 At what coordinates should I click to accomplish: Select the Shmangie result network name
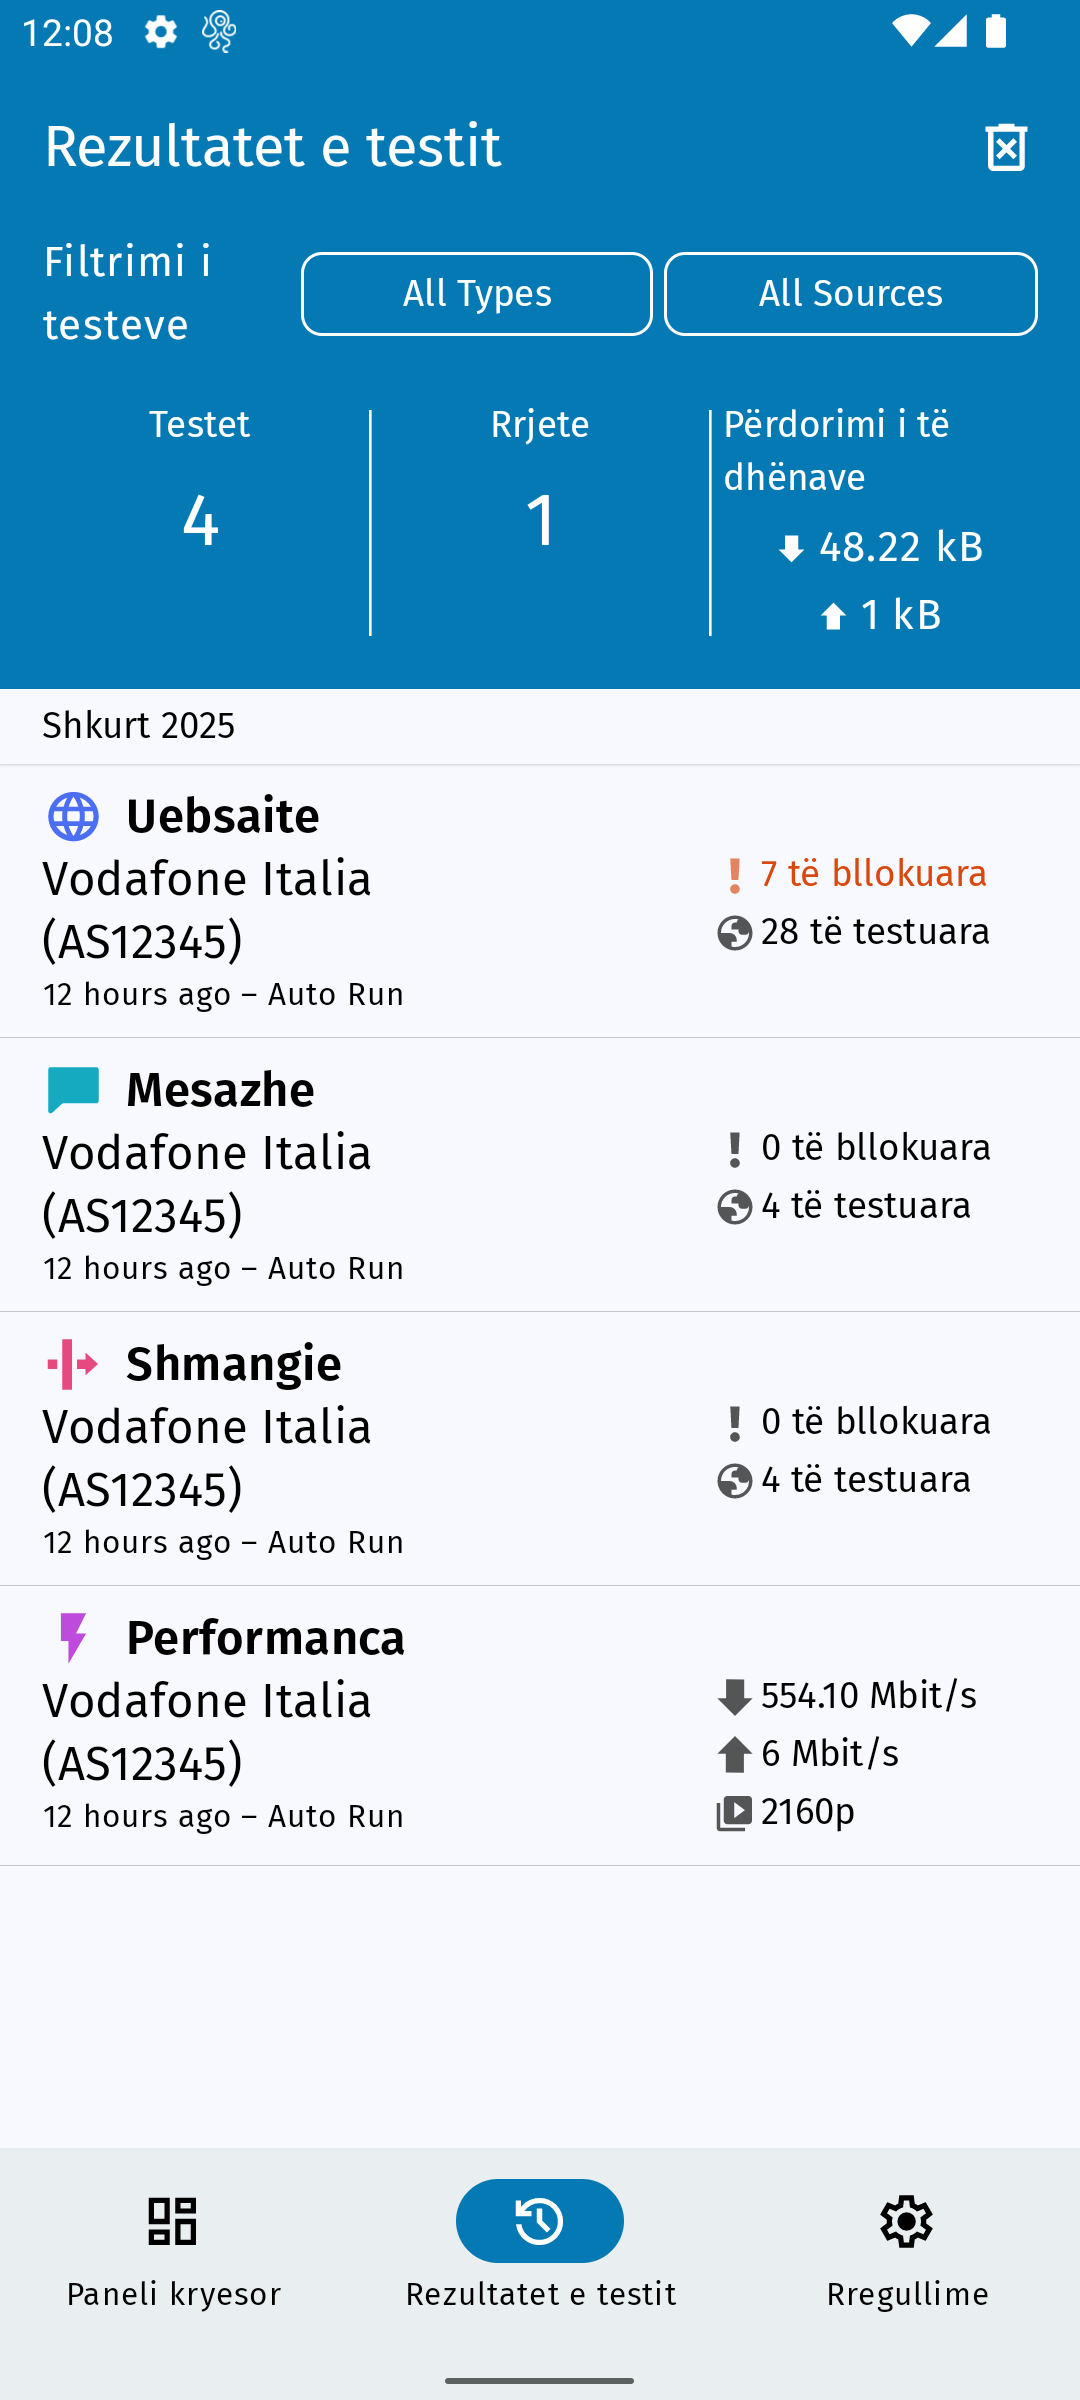(207, 1457)
